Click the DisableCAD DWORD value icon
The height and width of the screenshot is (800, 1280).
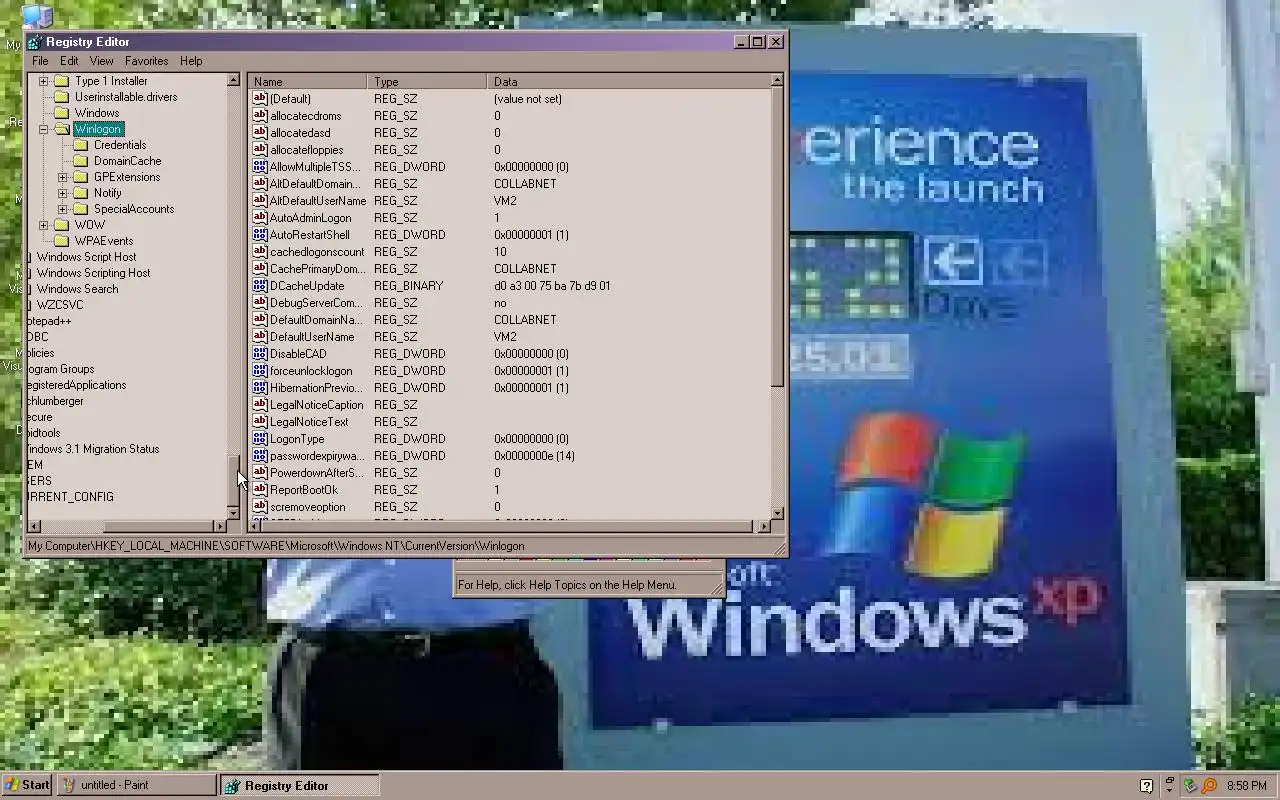260,353
